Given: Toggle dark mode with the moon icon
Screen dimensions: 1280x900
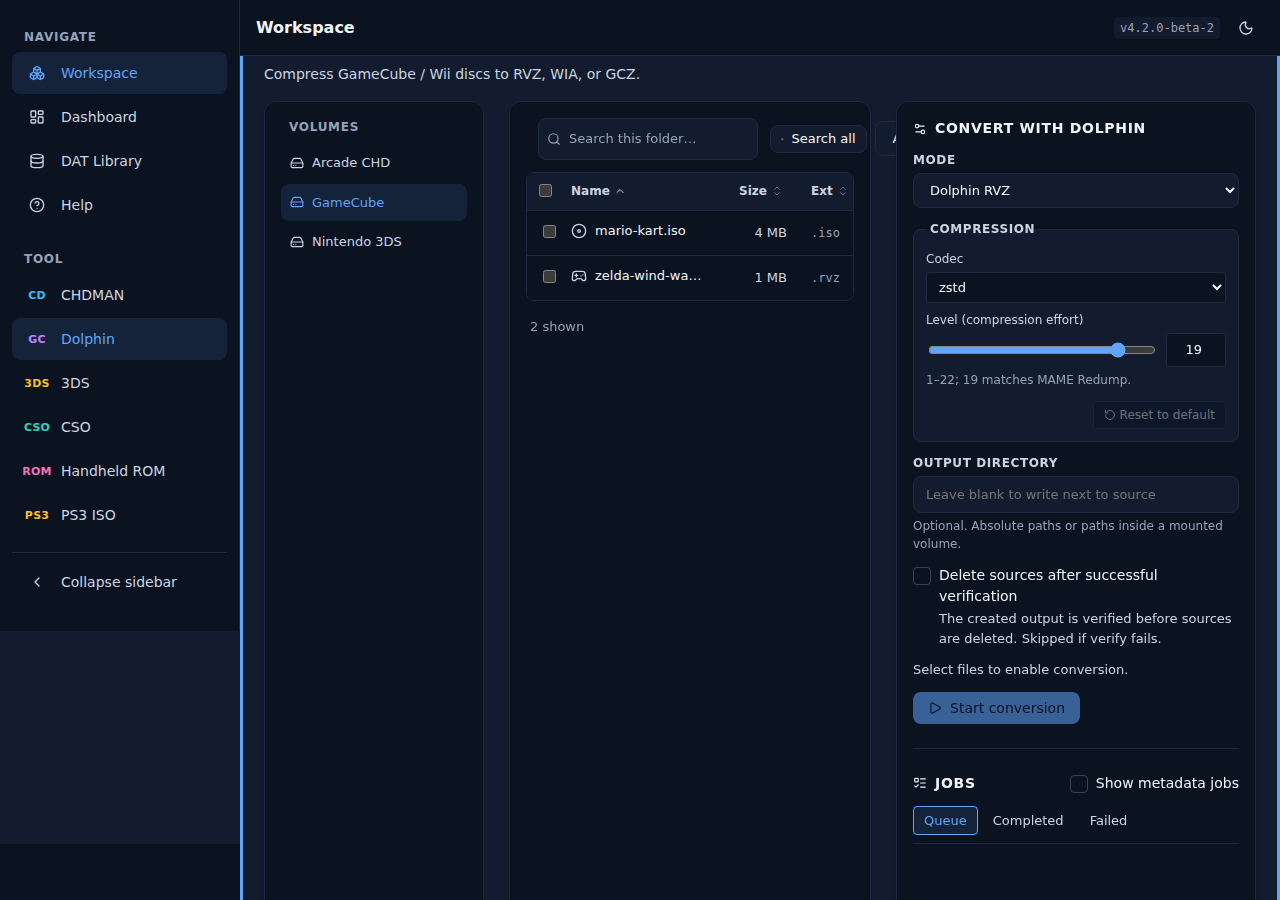Looking at the screenshot, I should click(x=1246, y=28).
